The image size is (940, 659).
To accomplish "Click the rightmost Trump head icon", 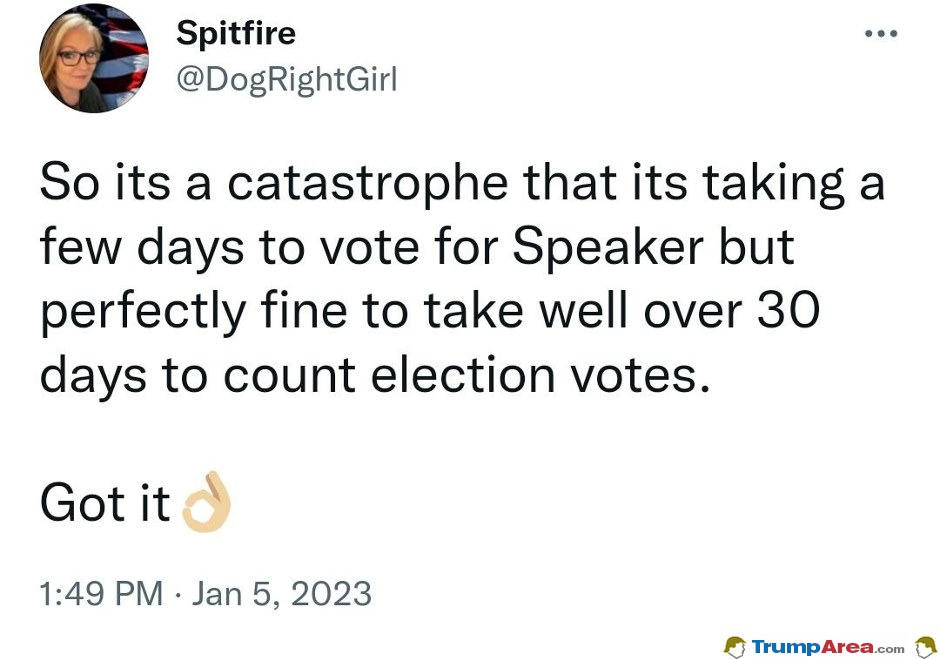I will click(926, 648).
